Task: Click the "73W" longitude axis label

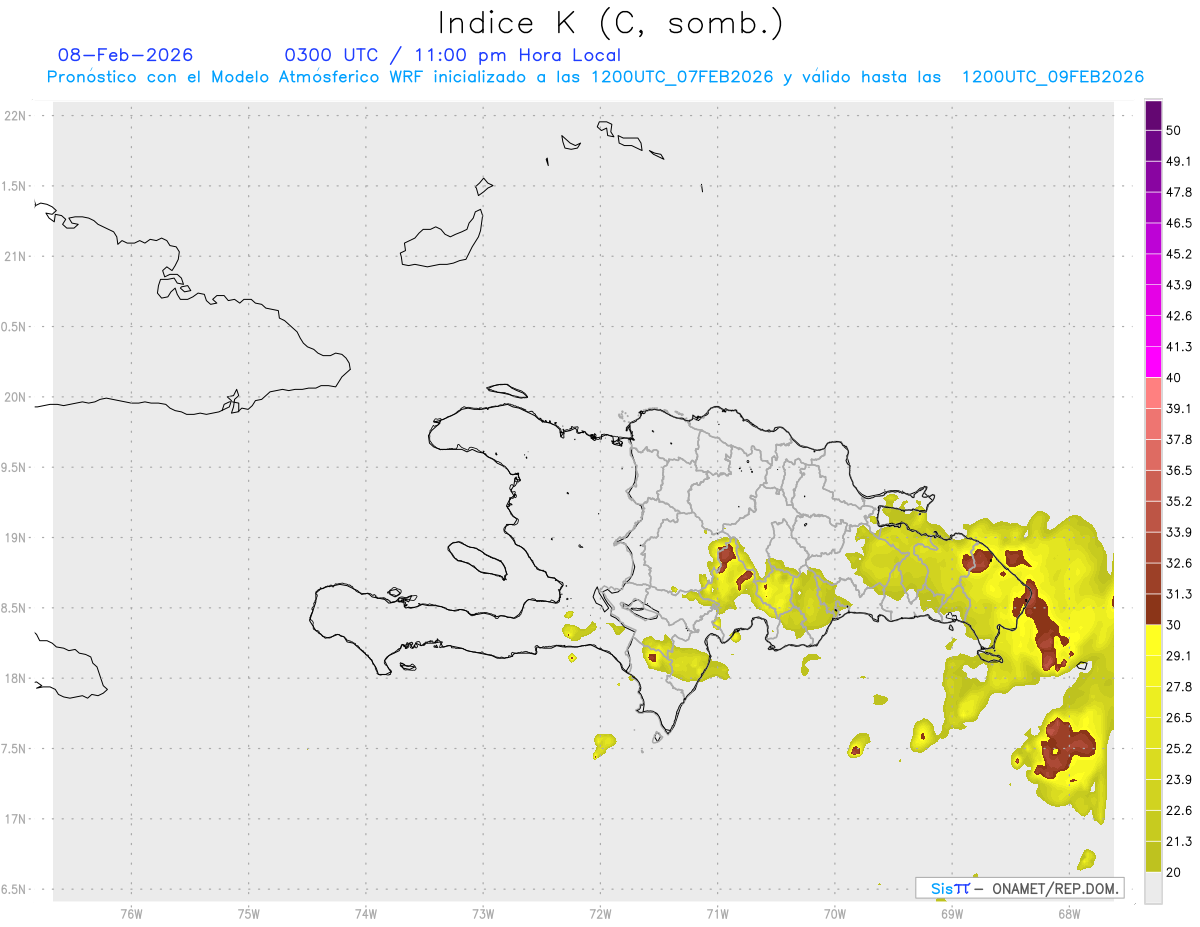Action: pyautogui.click(x=483, y=913)
